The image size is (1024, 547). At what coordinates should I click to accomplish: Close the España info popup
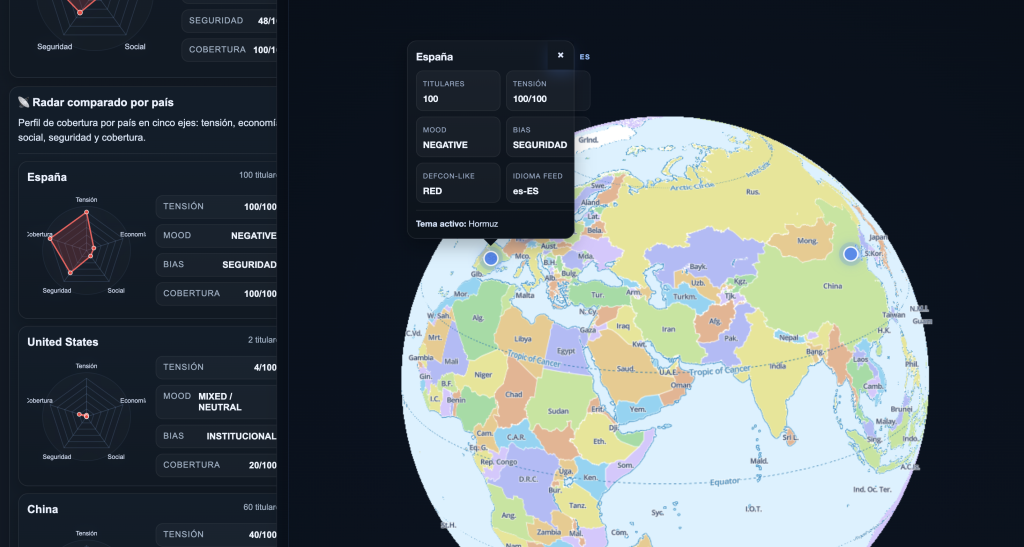click(x=560, y=56)
